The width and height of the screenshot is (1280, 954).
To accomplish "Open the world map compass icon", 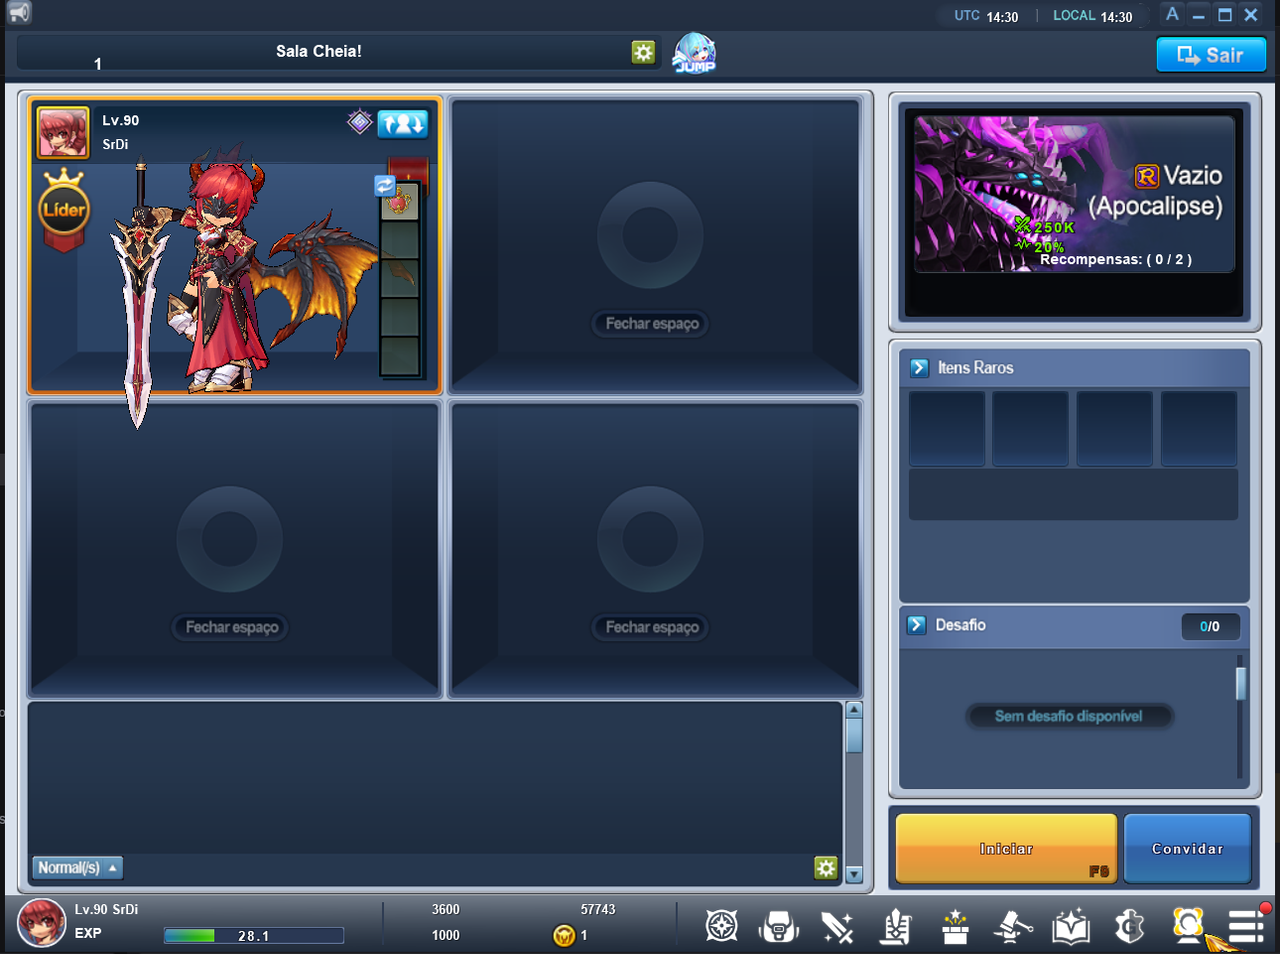I will [721, 926].
